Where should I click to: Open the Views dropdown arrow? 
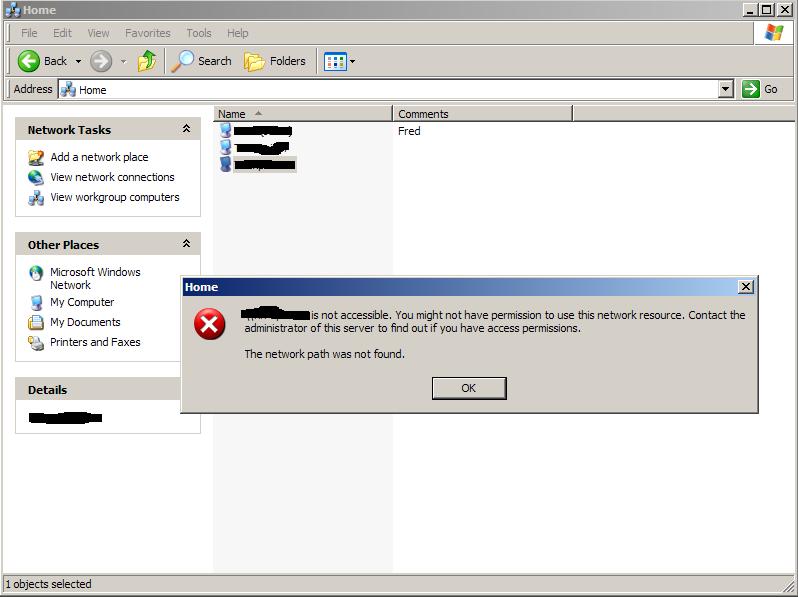click(352, 62)
